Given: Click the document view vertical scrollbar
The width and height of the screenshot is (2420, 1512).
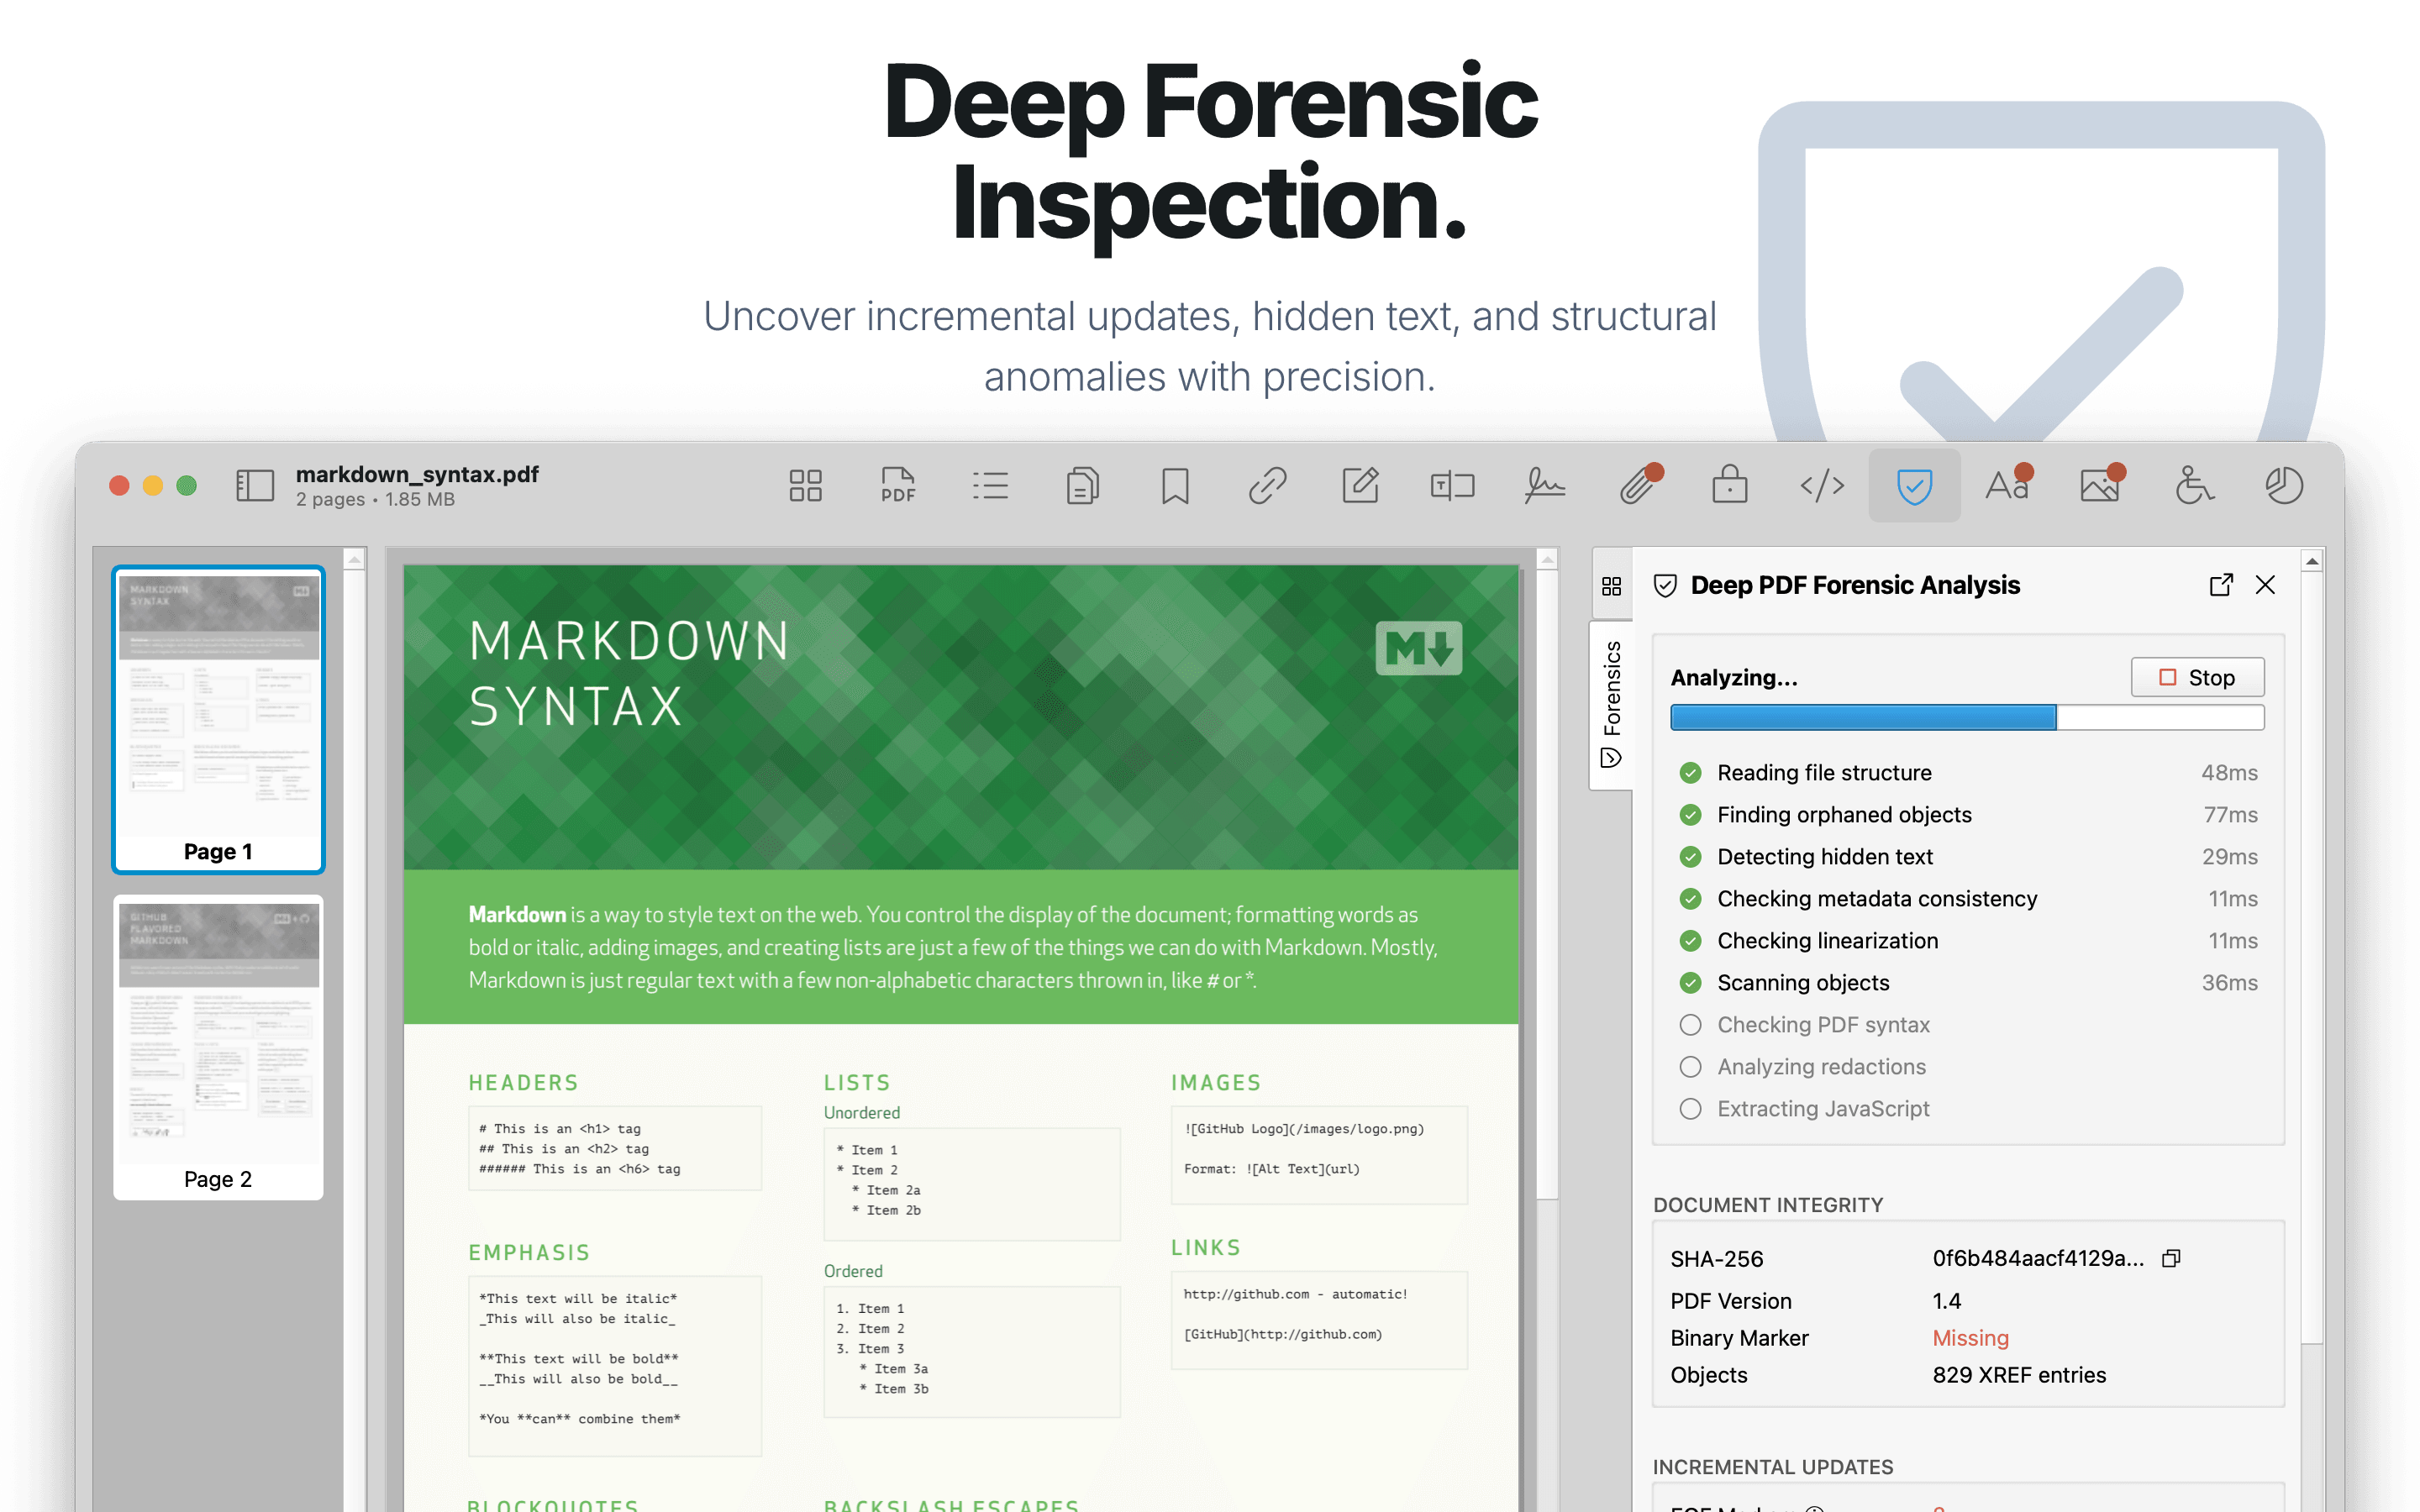Looking at the screenshot, I should tap(1547, 885).
